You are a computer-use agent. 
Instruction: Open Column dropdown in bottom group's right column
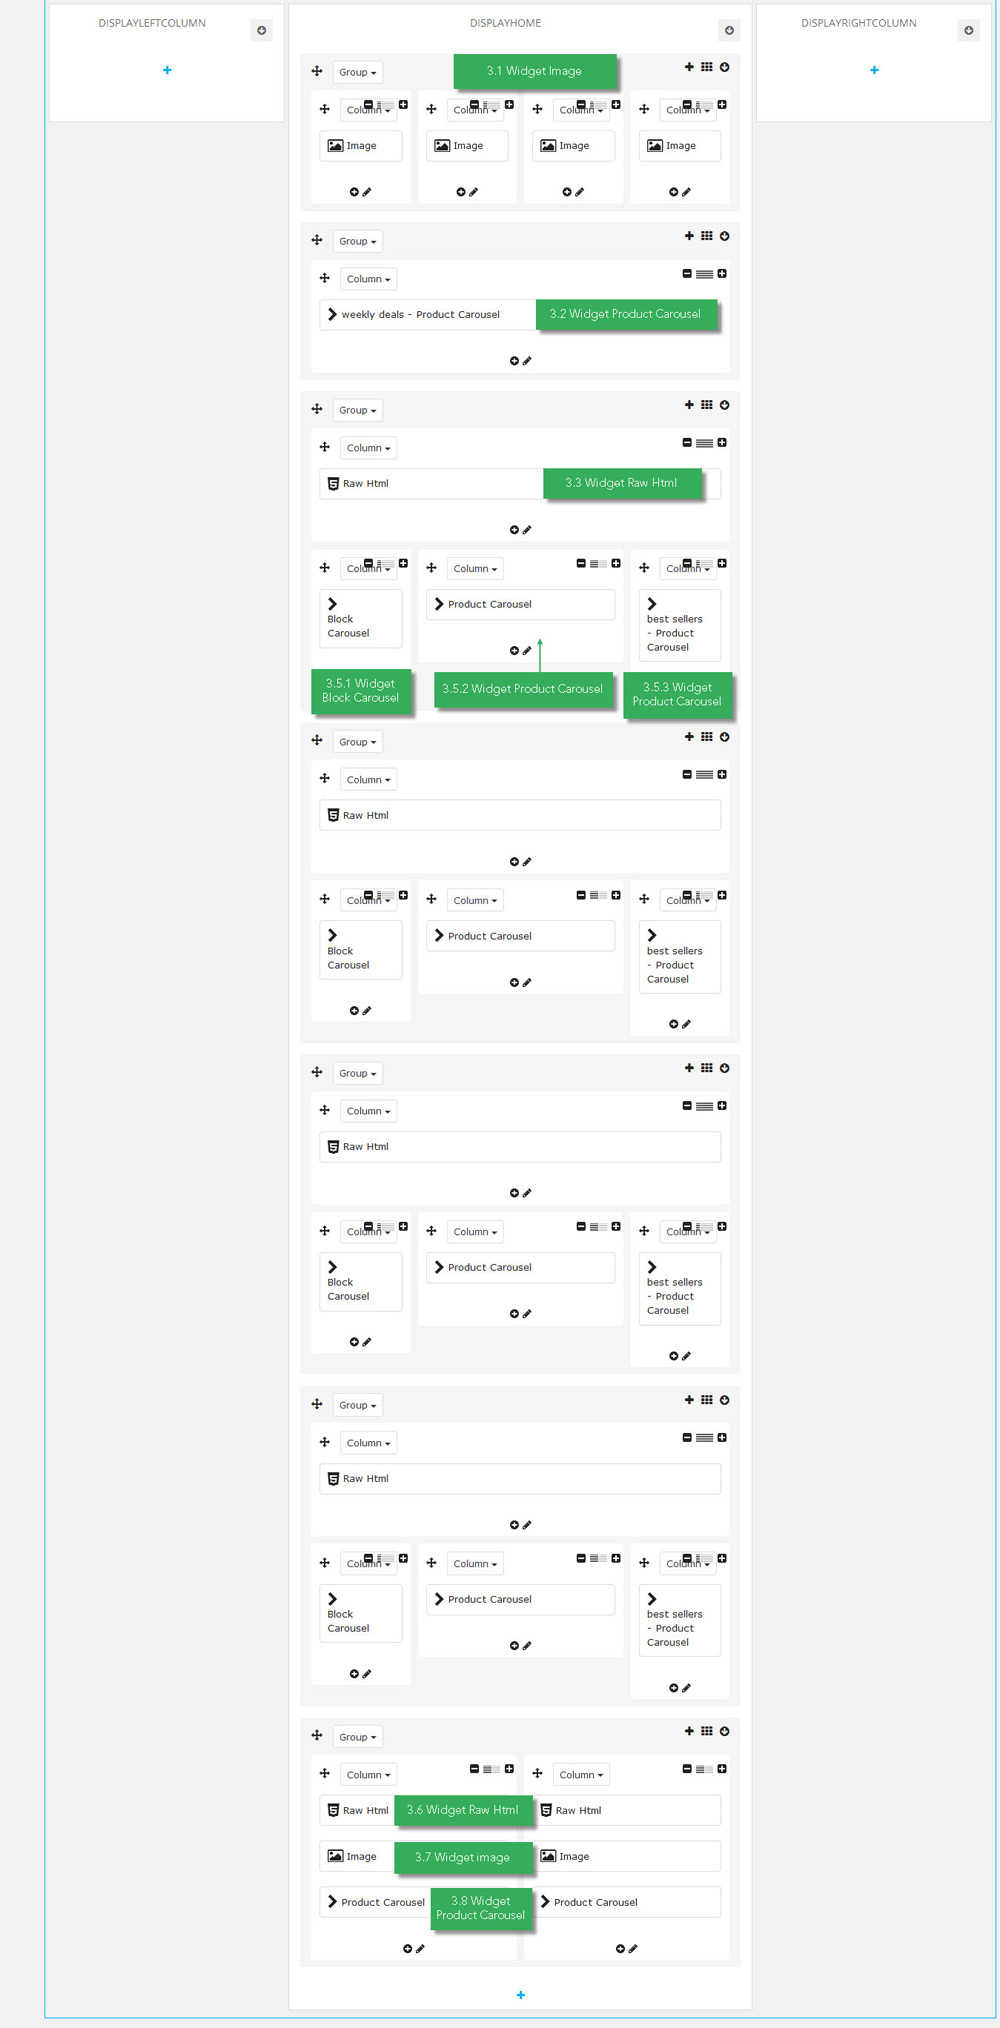581,1775
